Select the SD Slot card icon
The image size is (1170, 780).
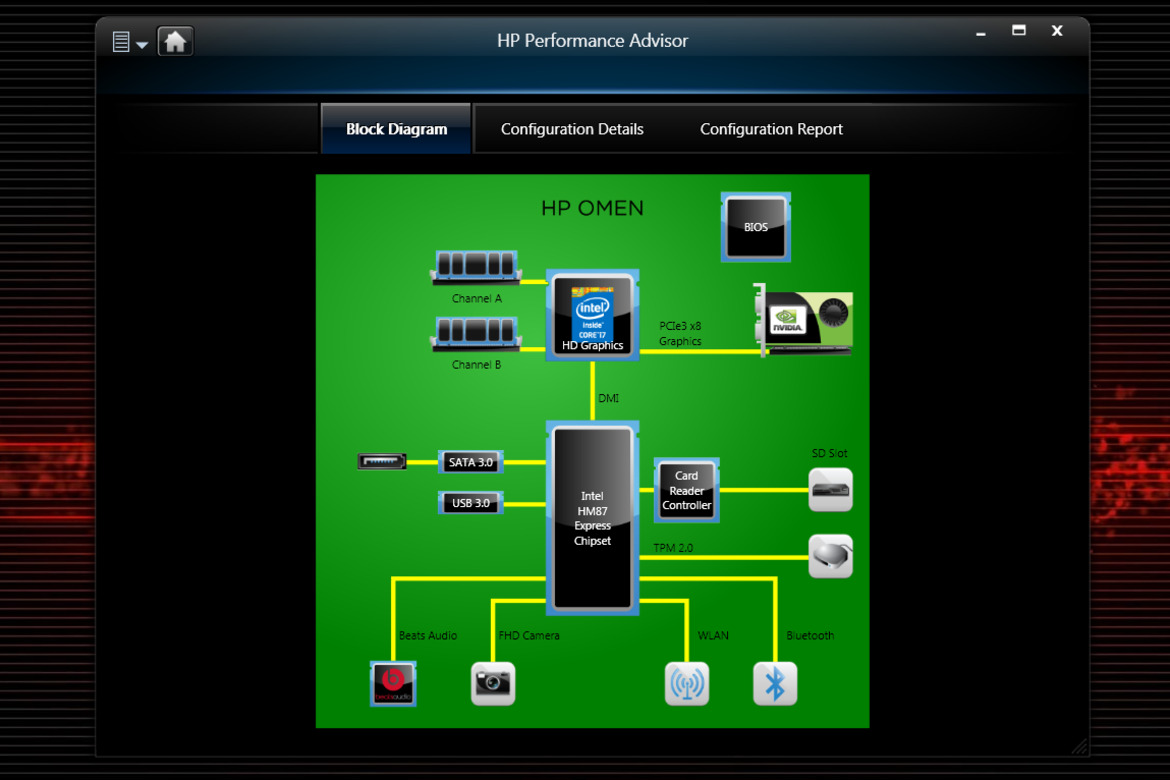[830, 490]
